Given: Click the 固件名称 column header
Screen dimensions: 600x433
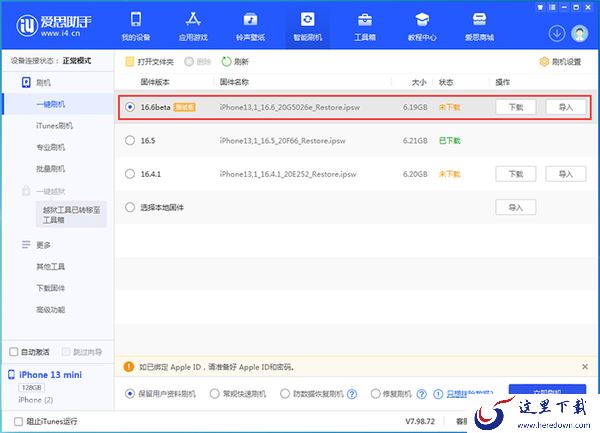Looking at the screenshot, I should (234, 82).
